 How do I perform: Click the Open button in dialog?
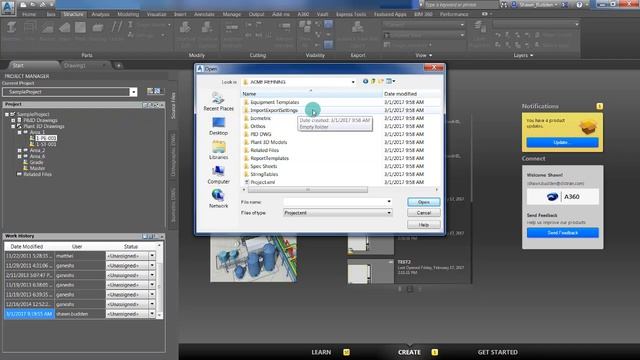point(424,202)
